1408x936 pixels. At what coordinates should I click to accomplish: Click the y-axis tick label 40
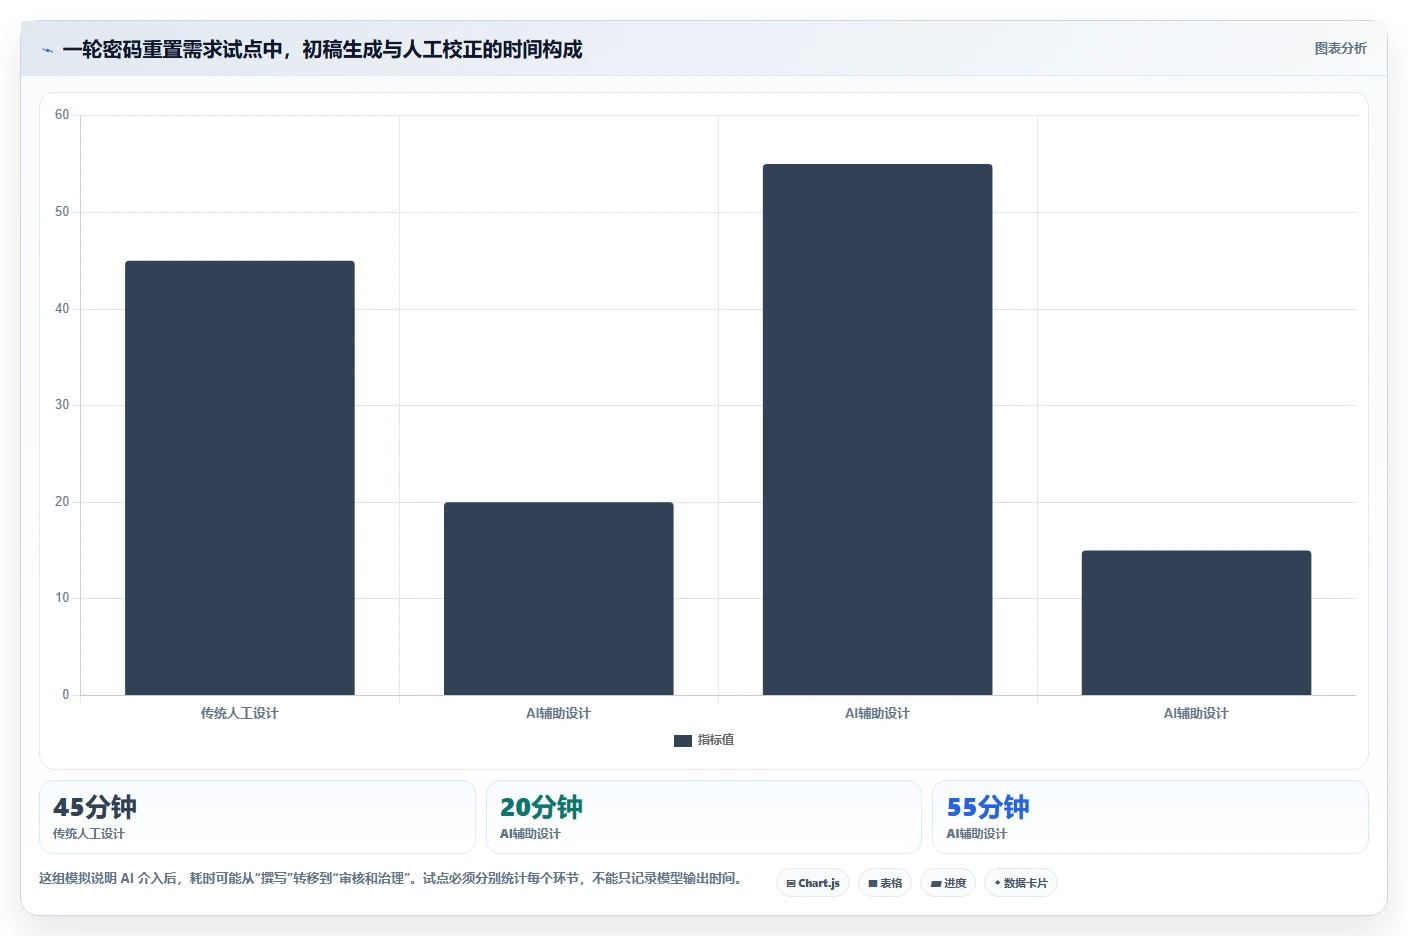click(62, 309)
